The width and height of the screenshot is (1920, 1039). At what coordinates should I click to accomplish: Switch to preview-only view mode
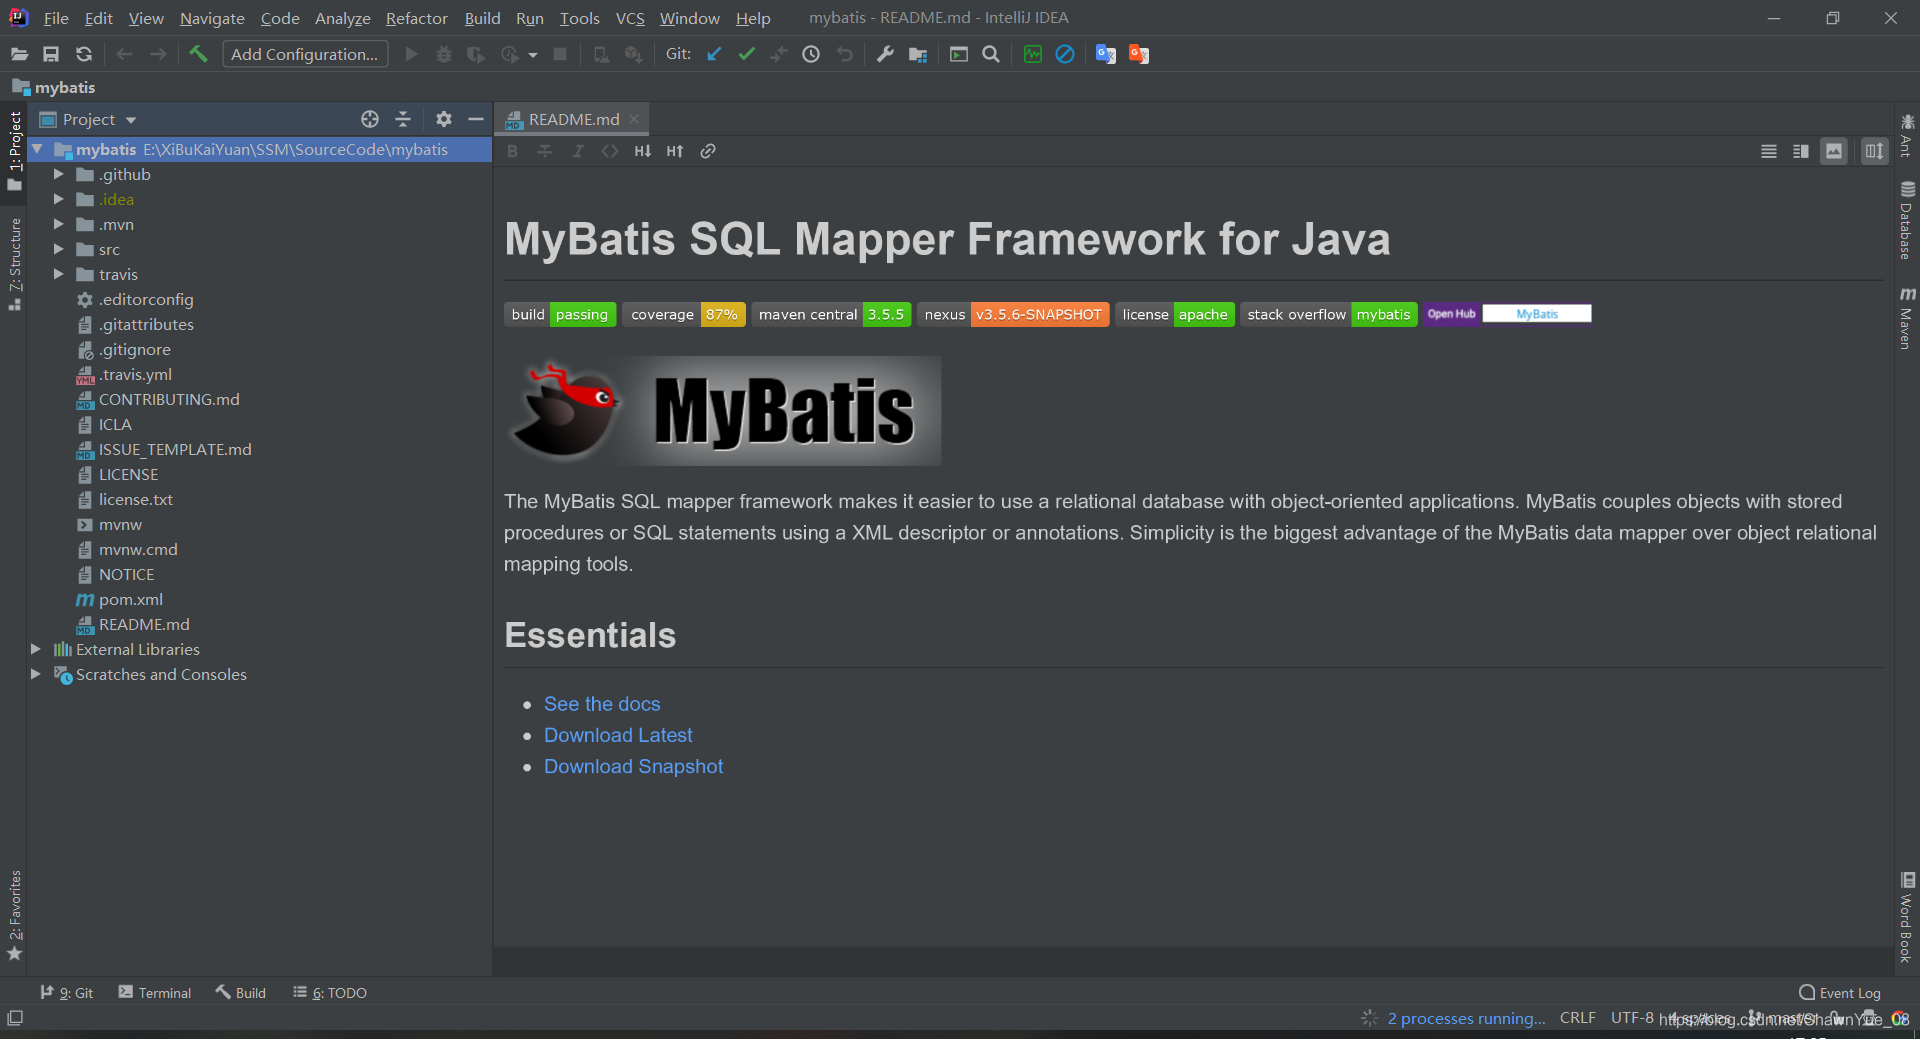coord(1834,151)
